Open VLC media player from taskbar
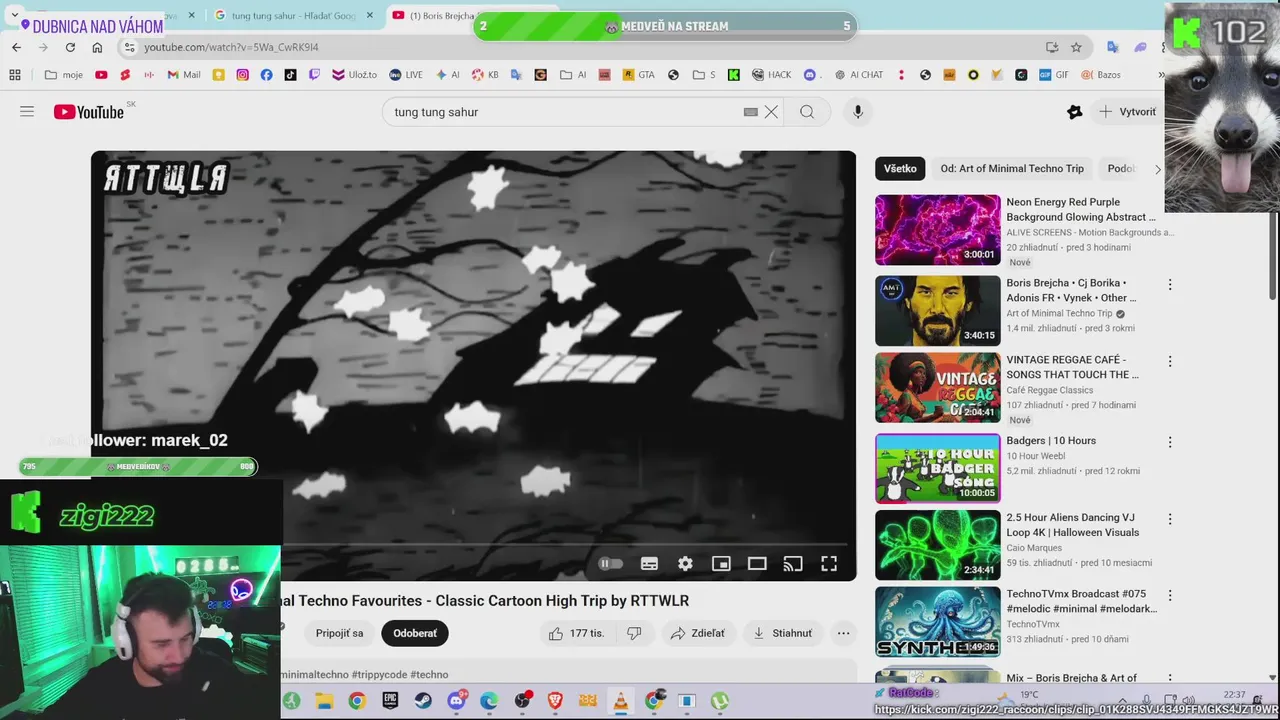Image resolution: width=1280 pixels, height=720 pixels. coord(621,701)
